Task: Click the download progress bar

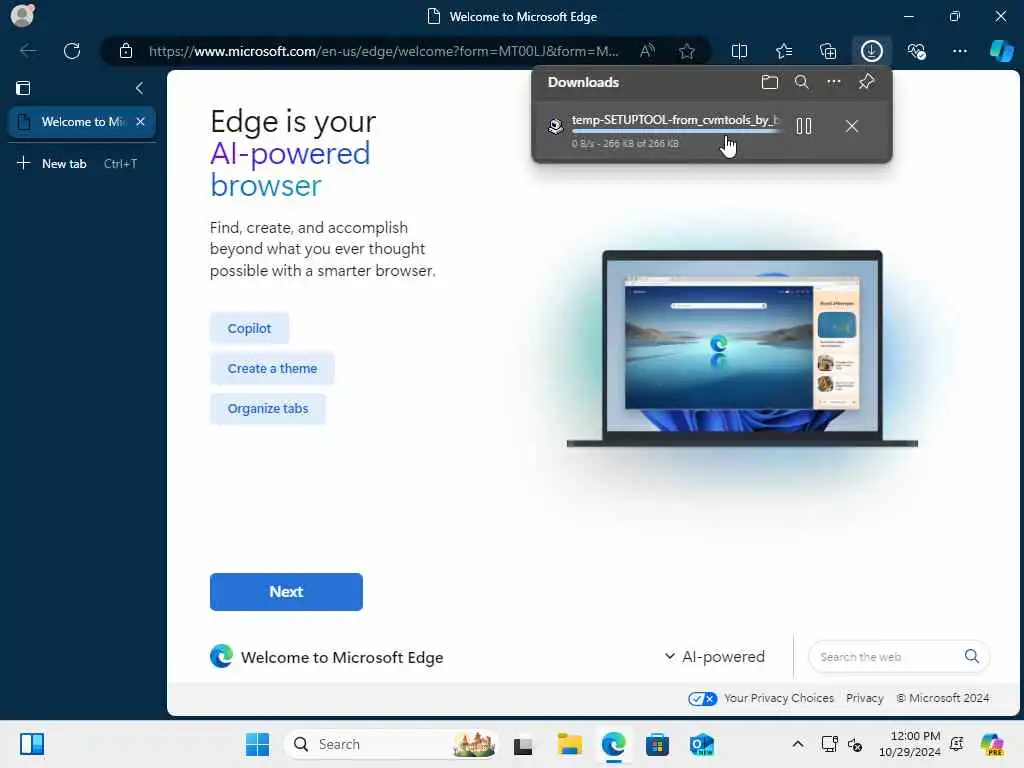Action: tap(676, 132)
